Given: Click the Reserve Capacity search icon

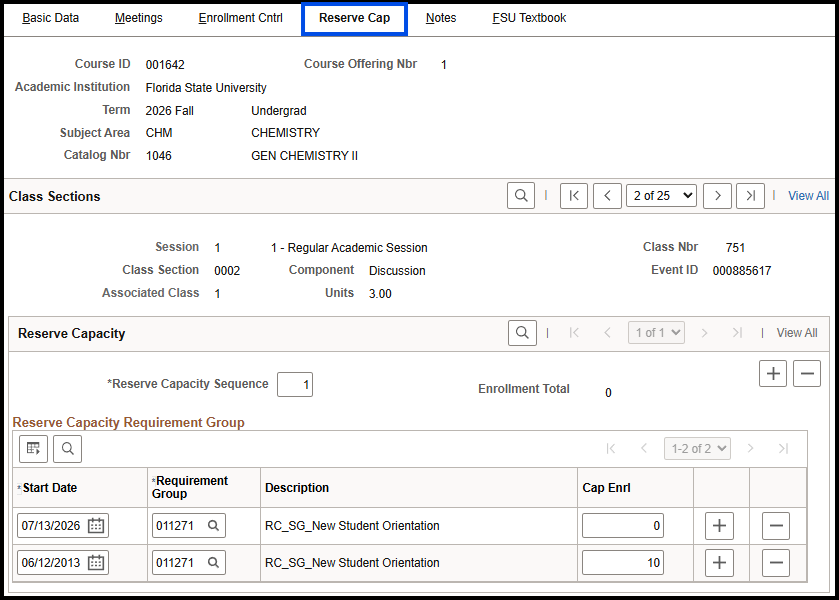Looking at the screenshot, I should tap(522, 333).
